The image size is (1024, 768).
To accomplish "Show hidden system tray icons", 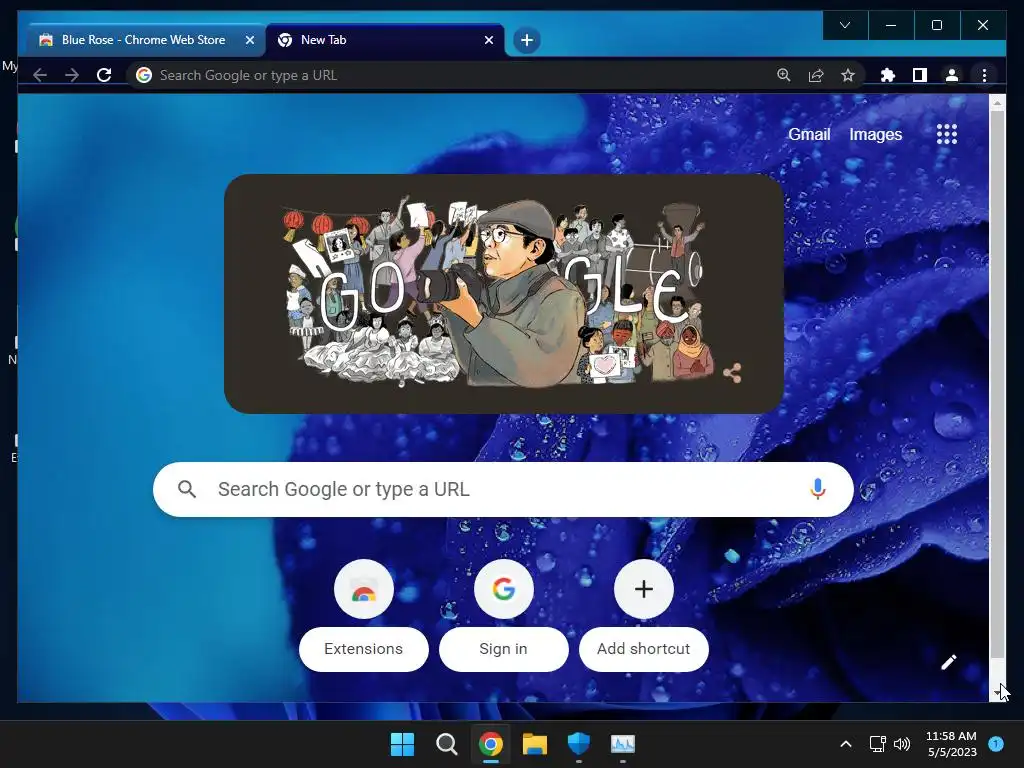I will coord(846,744).
